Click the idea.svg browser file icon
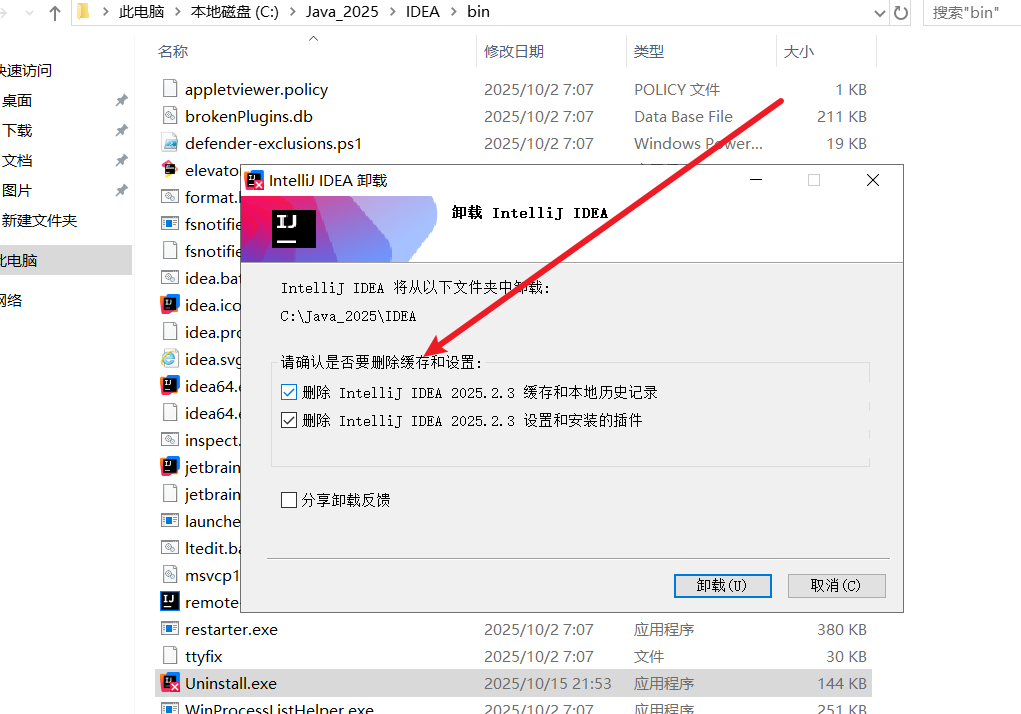The width and height of the screenshot is (1021, 714). coord(169,359)
